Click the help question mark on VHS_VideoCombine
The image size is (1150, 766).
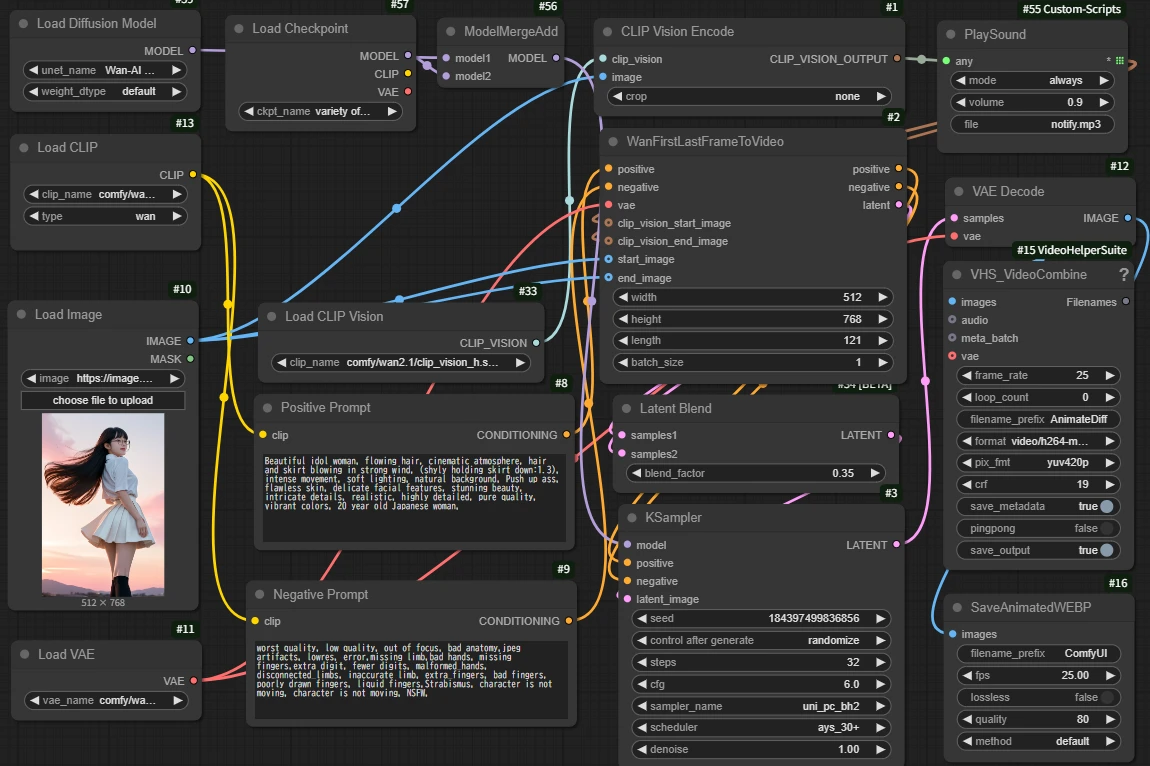pos(1124,275)
